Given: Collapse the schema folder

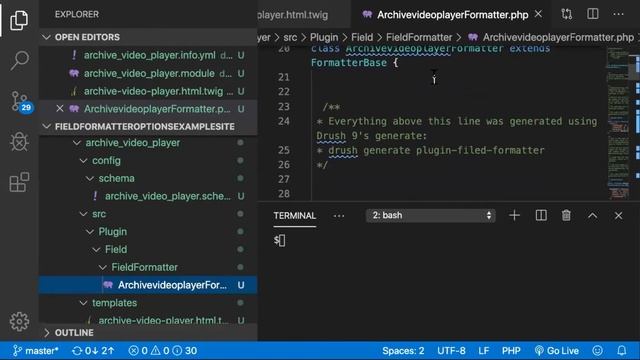Looking at the screenshot, I should pos(148,178).
